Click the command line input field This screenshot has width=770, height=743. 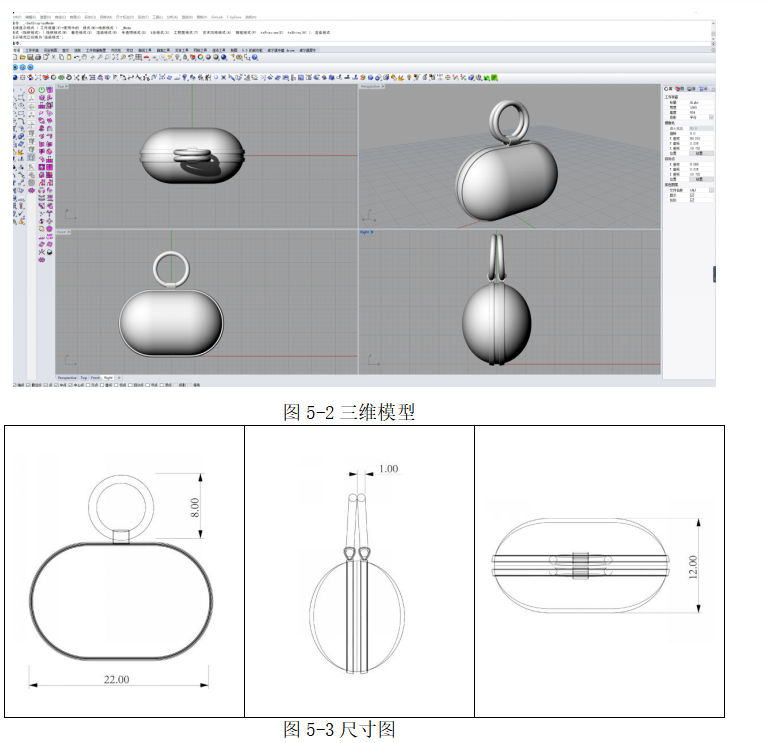363,43
